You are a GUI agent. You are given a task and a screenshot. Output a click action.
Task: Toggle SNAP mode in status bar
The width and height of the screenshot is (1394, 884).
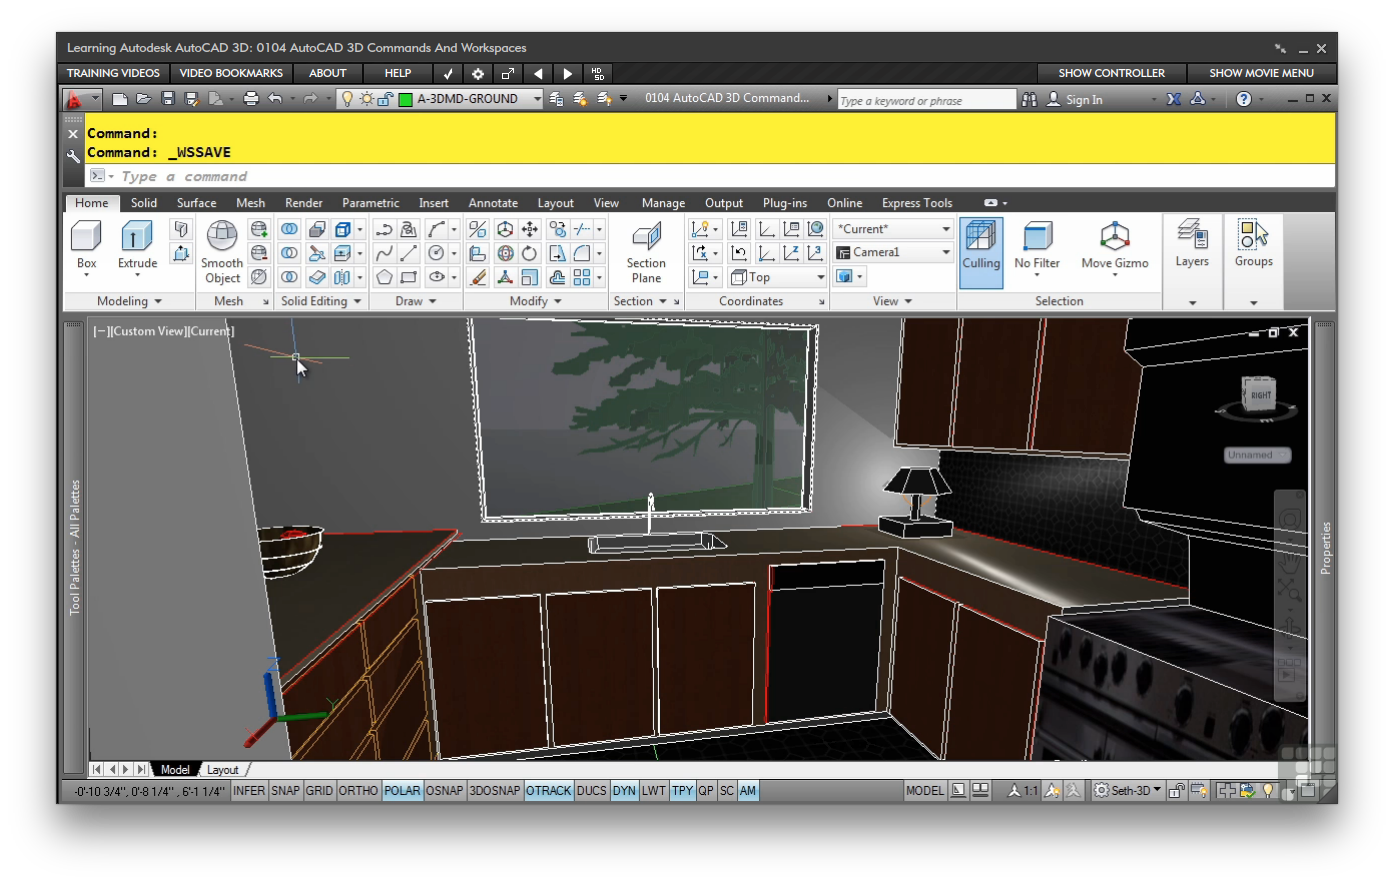pos(285,790)
